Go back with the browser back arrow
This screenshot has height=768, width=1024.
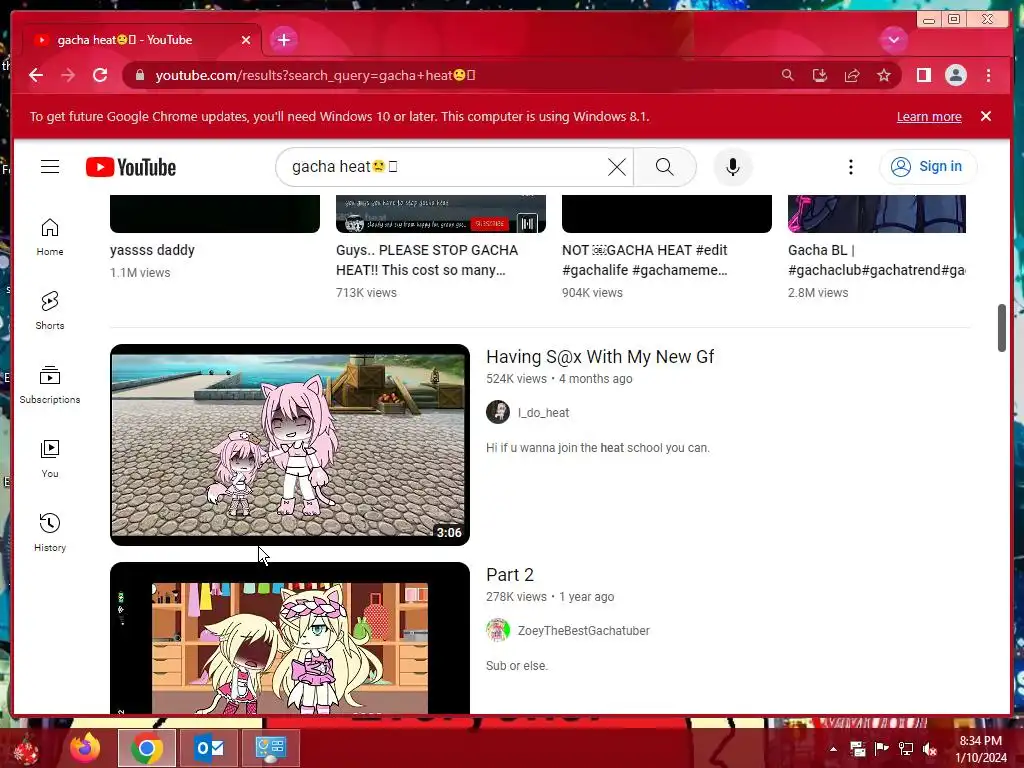36,75
